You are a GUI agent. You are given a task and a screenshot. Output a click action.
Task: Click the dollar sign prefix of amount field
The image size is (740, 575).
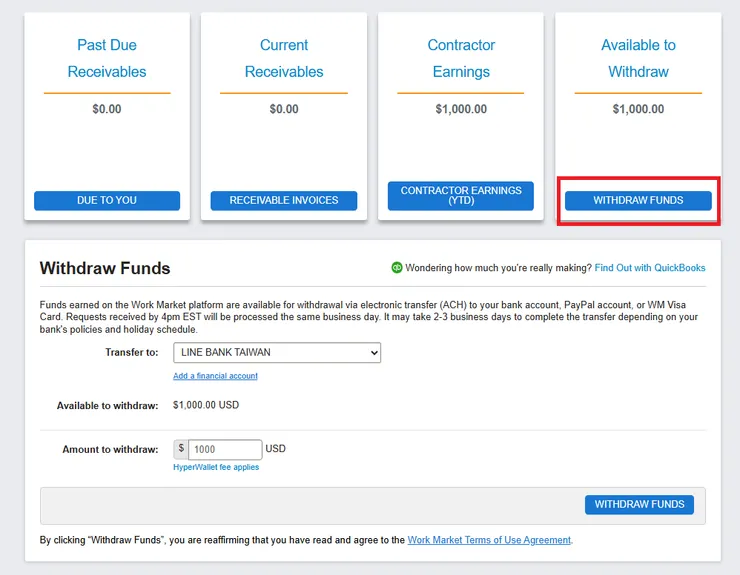(181, 449)
